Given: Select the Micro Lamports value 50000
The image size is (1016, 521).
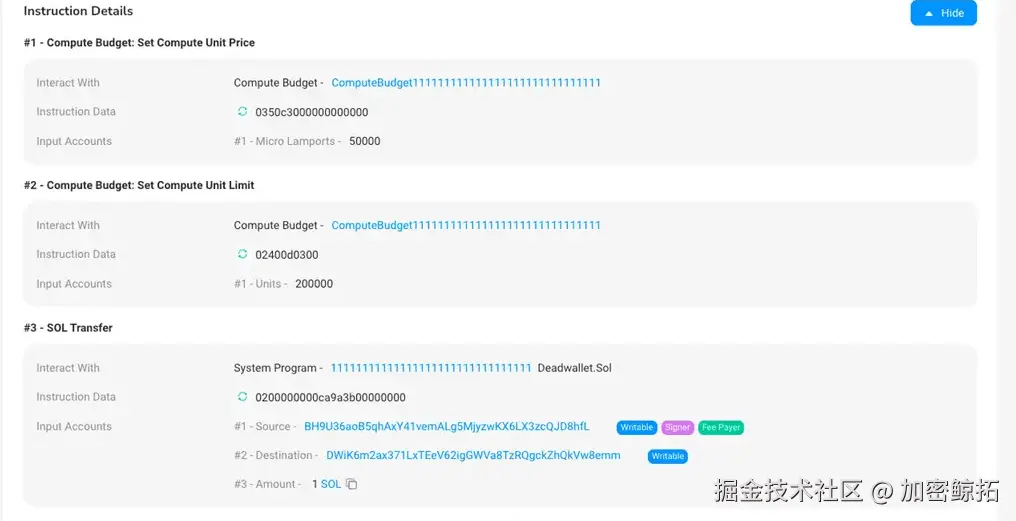Looking at the screenshot, I should point(365,141).
